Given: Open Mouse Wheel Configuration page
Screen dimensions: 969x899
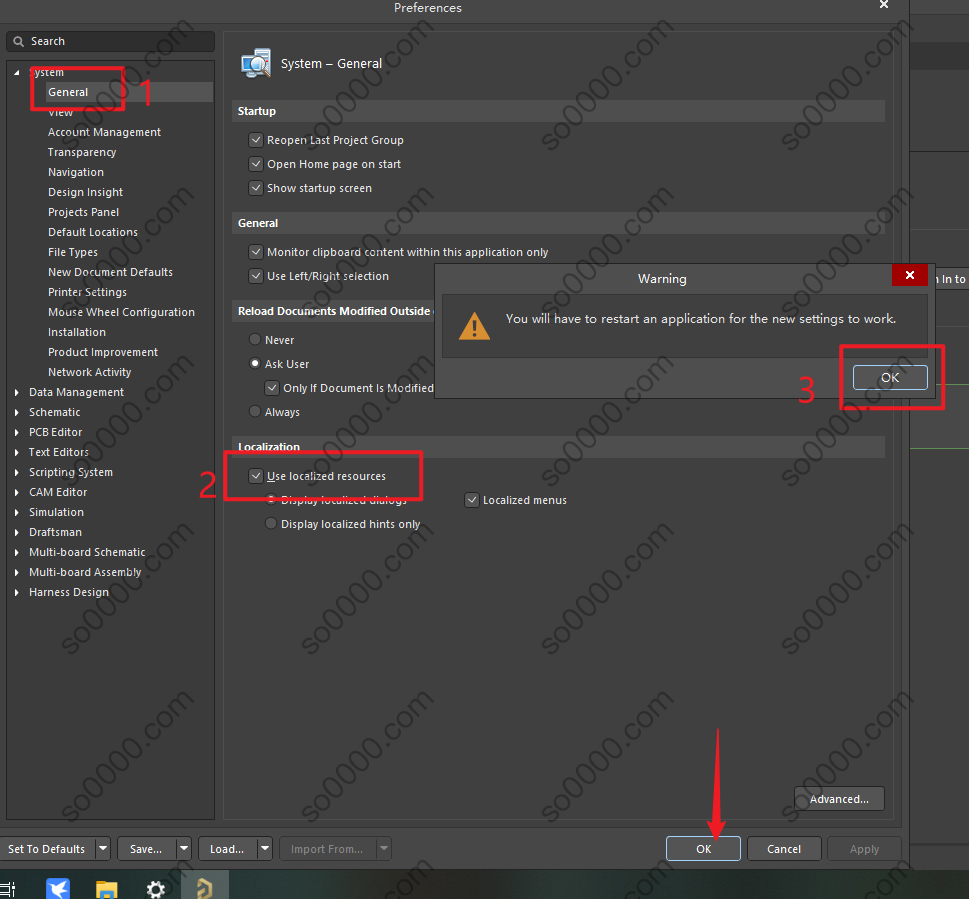Looking at the screenshot, I should (121, 312).
